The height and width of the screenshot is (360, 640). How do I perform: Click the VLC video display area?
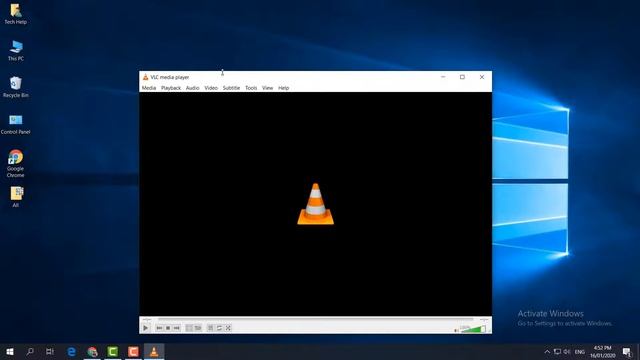click(x=315, y=204)
